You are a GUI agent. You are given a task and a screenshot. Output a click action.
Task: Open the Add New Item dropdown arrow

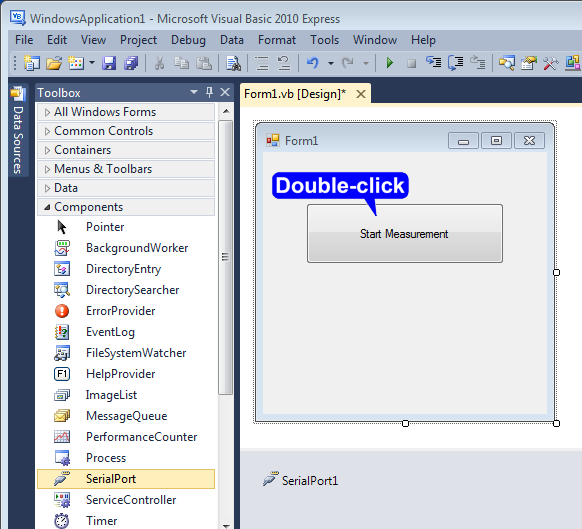point(92,63)
